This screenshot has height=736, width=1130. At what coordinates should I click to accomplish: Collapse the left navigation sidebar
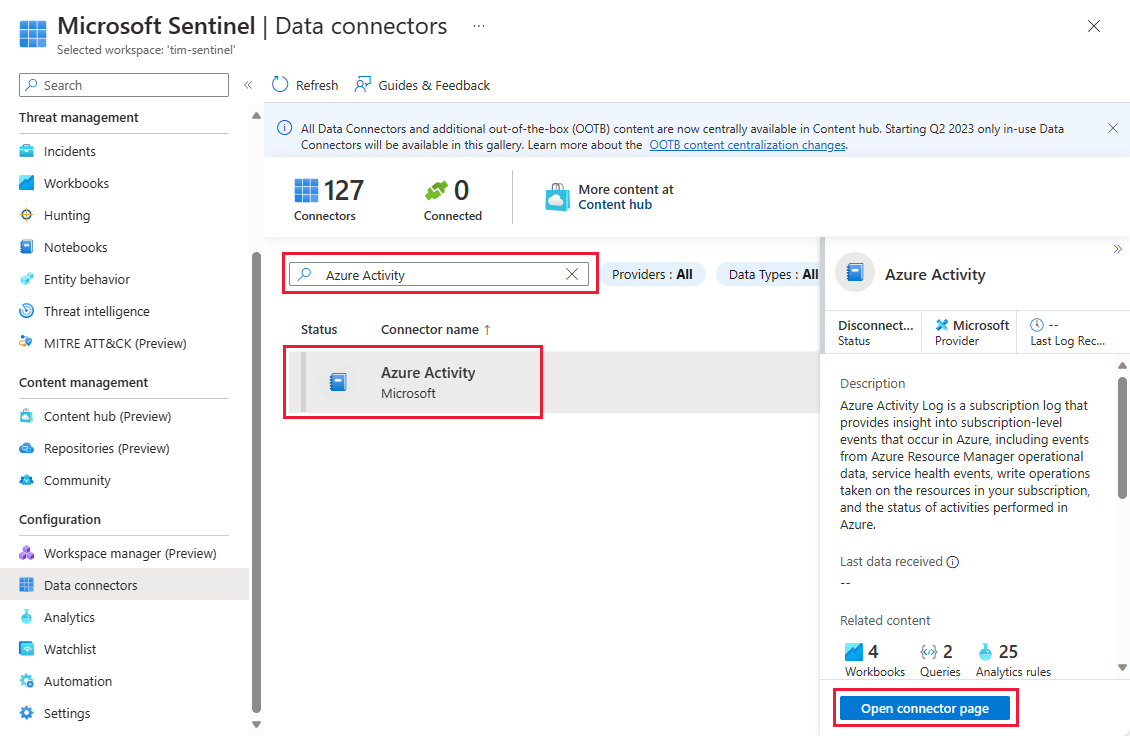[248, 85]
